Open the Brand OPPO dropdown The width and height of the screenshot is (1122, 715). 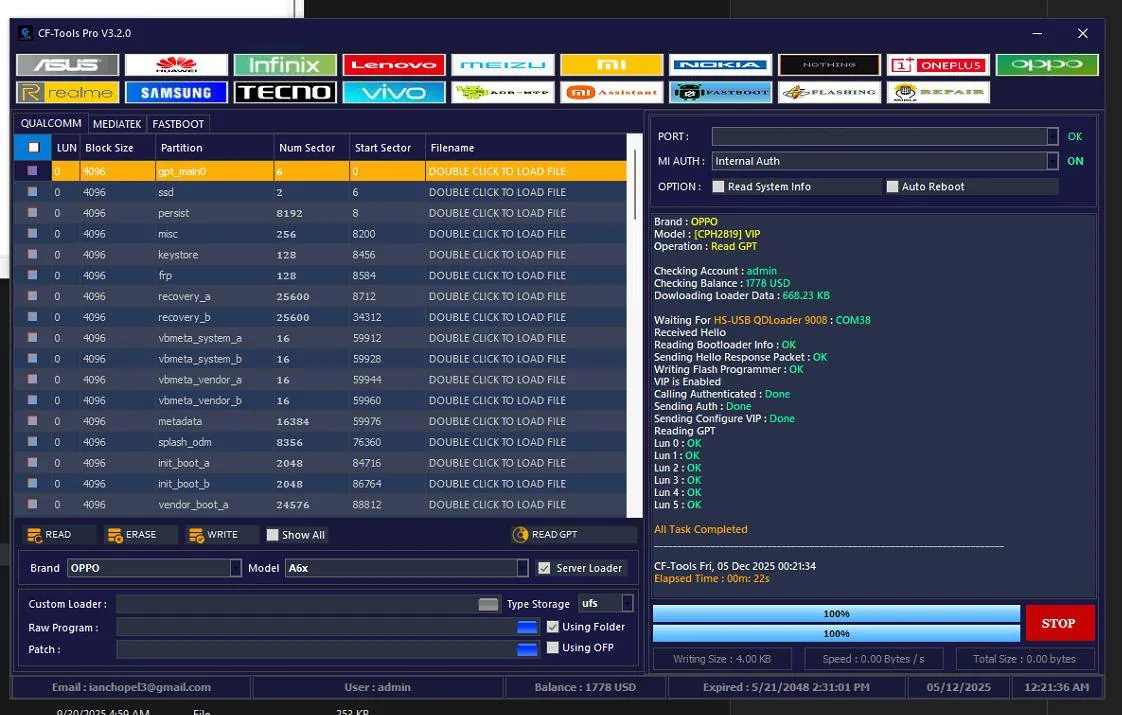point(235,568)
